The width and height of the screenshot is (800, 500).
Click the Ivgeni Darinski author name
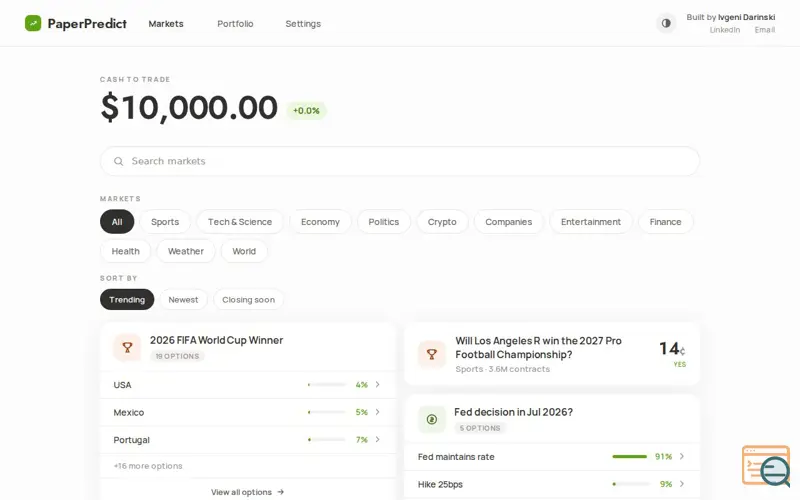746,17
